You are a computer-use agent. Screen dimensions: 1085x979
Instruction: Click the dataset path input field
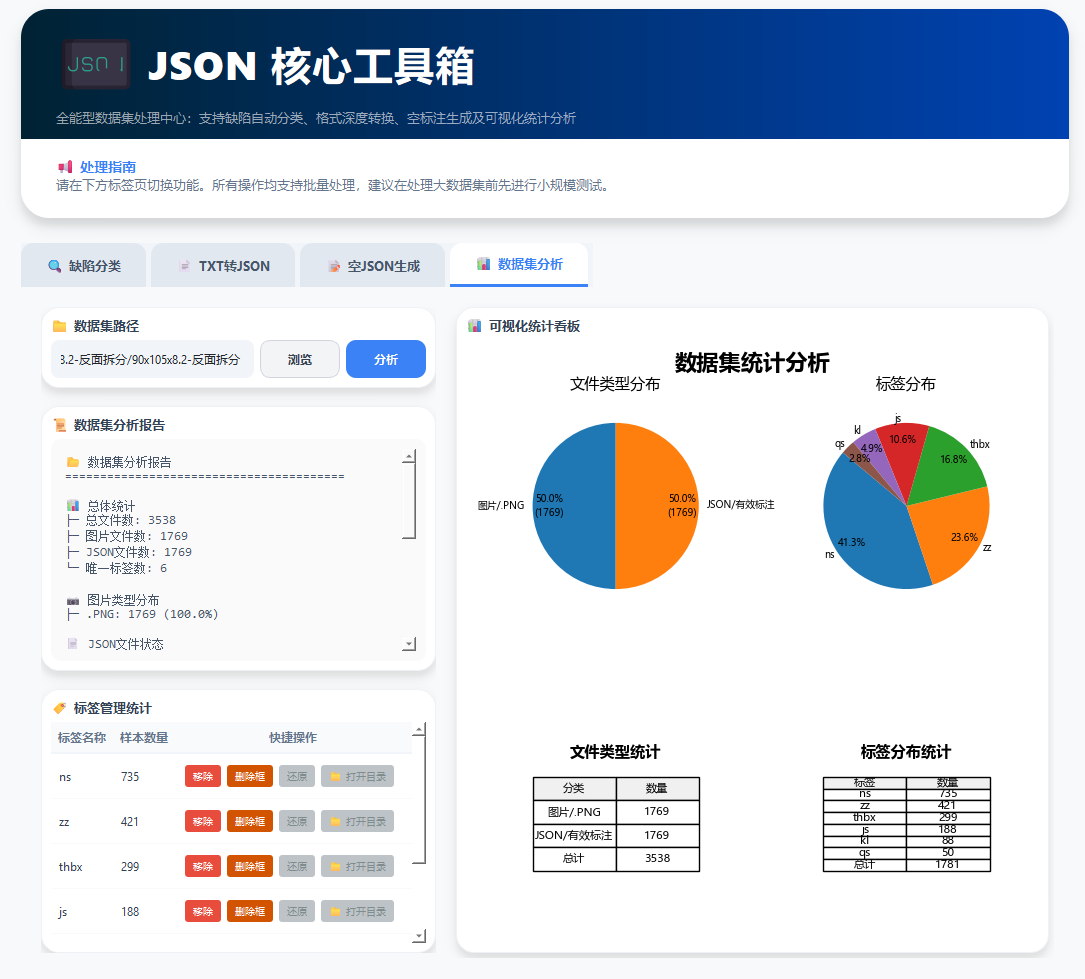point(152,359)
